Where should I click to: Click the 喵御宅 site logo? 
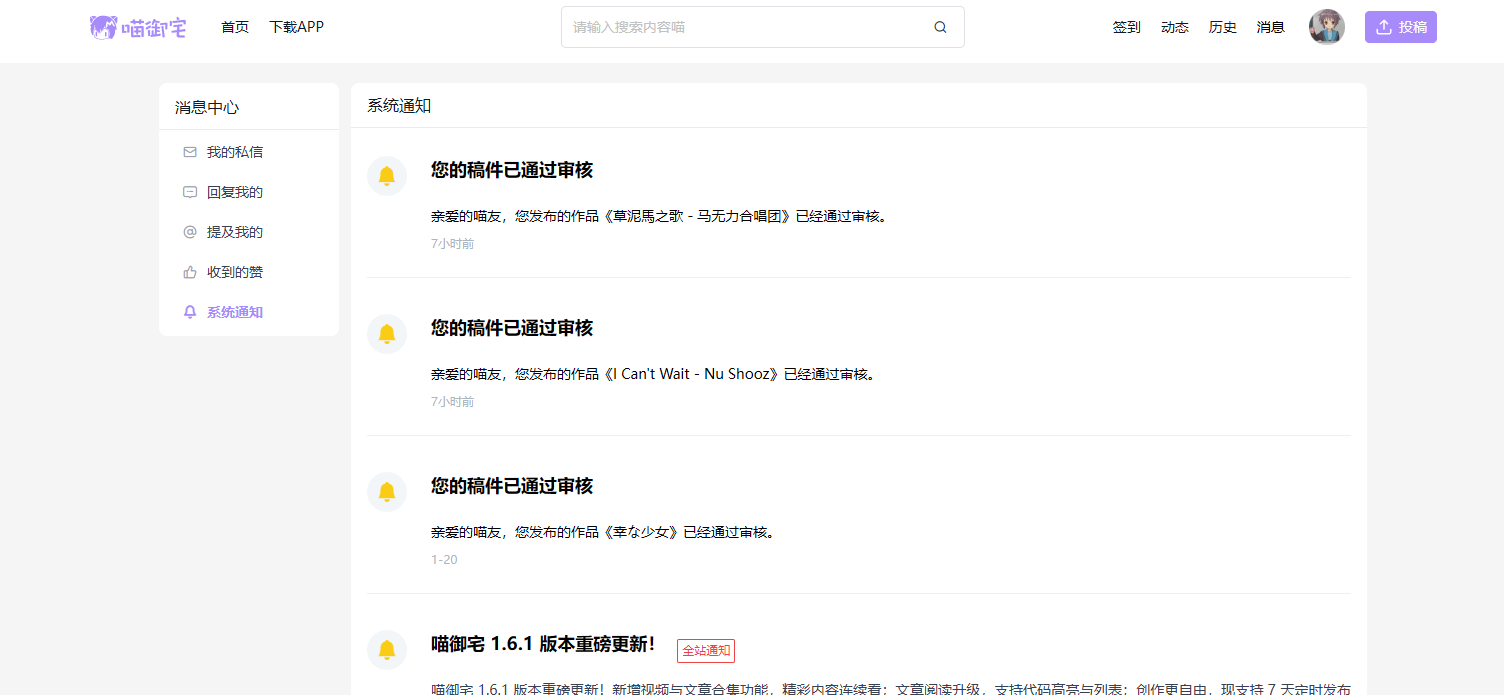pyautogui.click(x=138, y=27)
